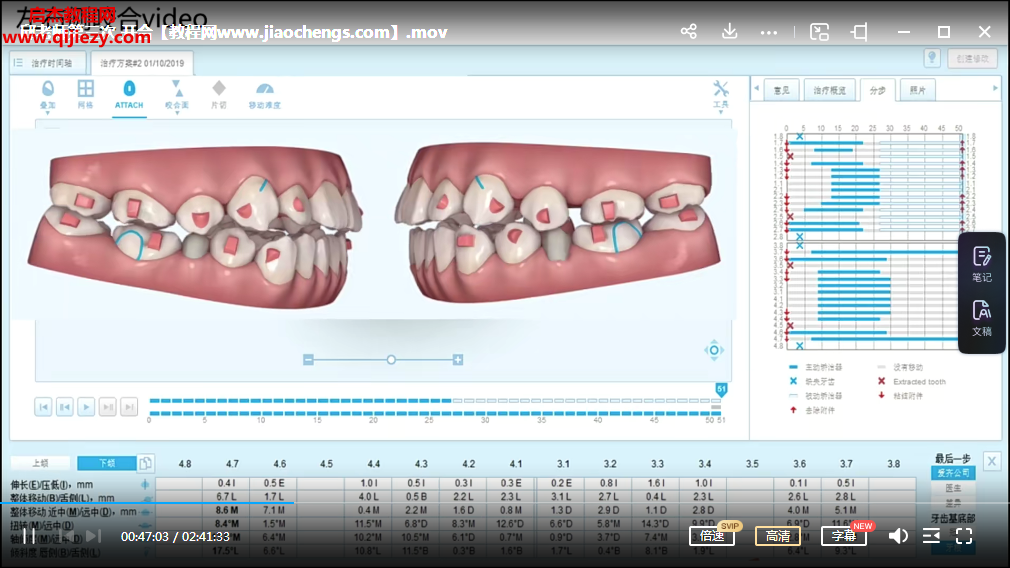Click the 3D view orientation control icon
The image size is (1010, 568).
tap(714, 350)
